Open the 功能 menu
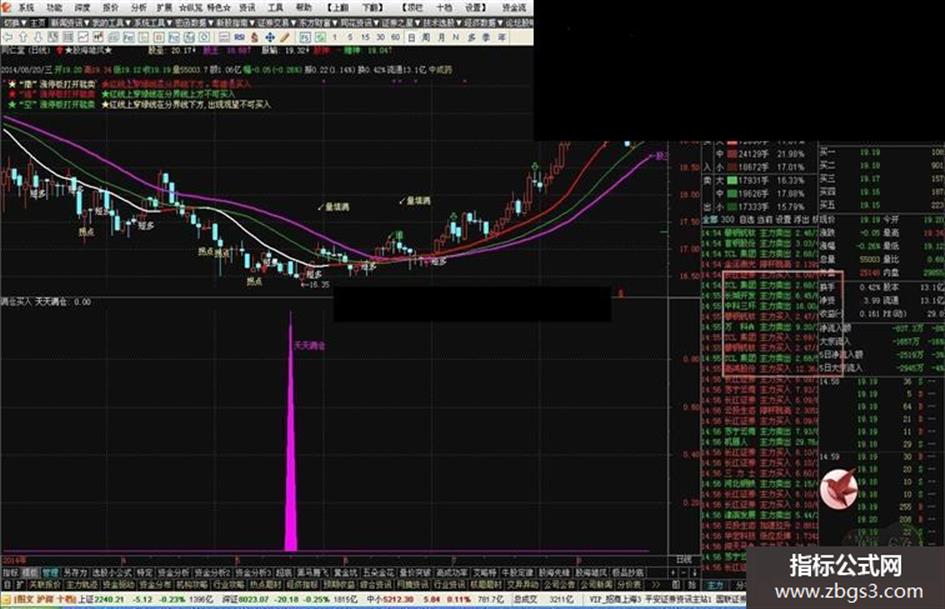This screenshot has width=945, height=609. [54, 7]
